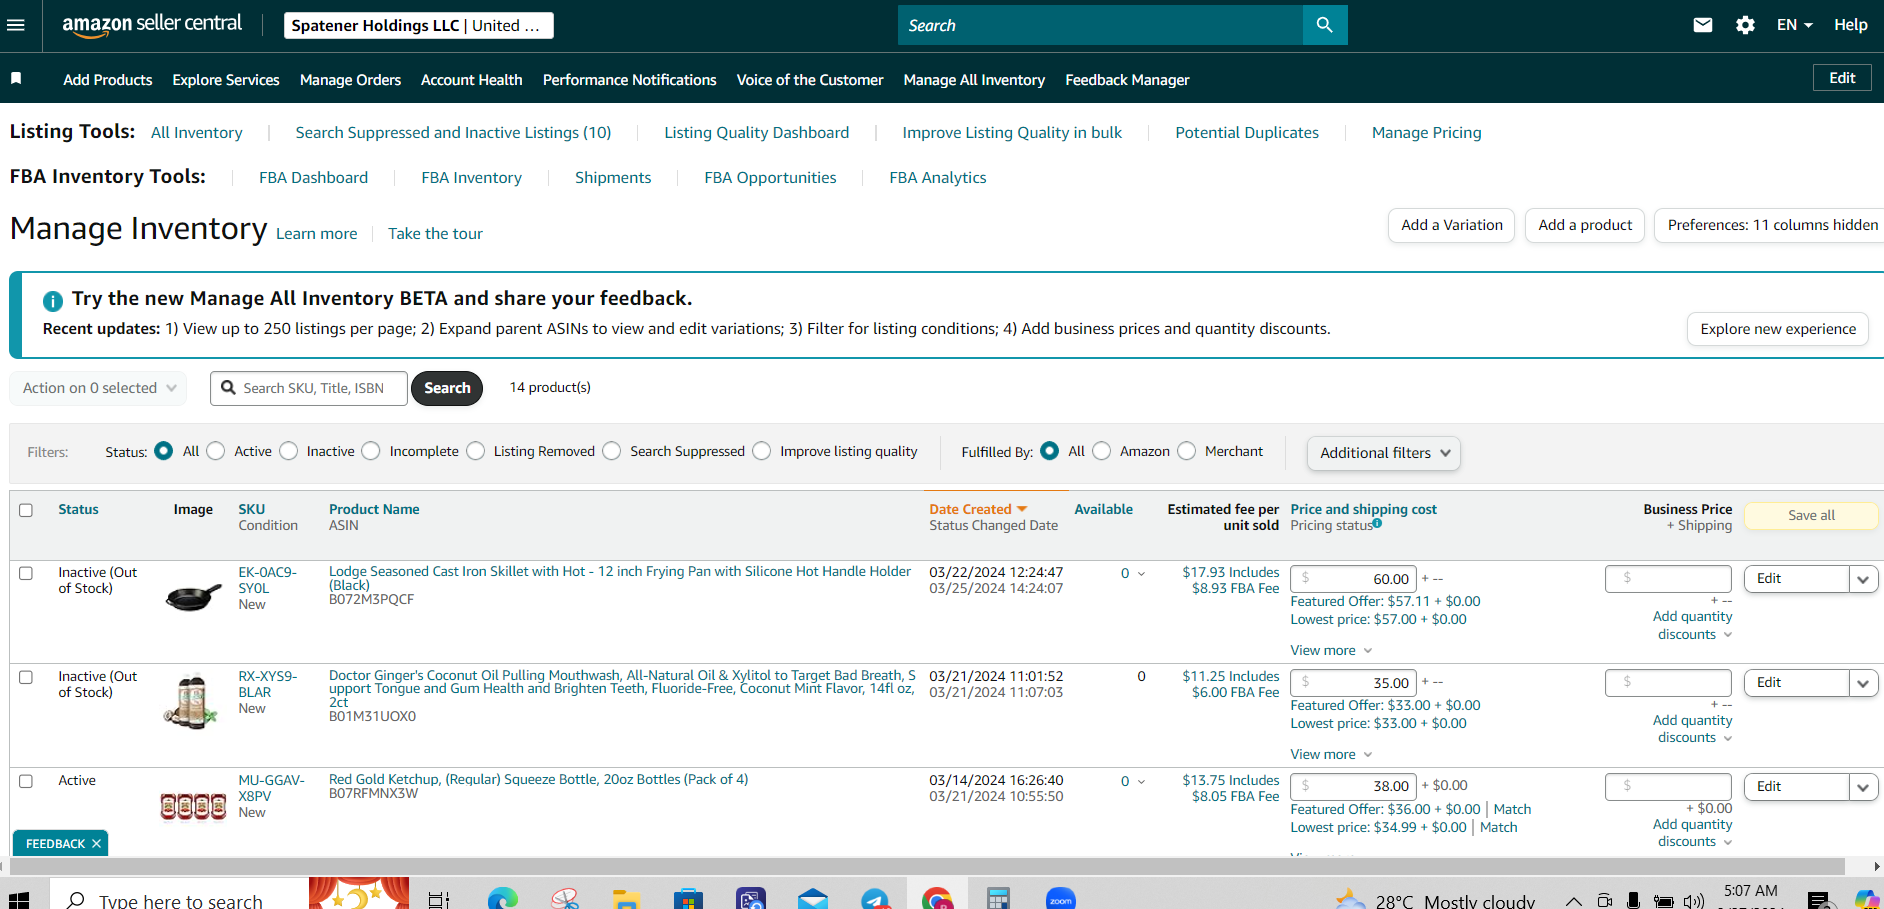Sort by the Date Created column header

[978, 509]
